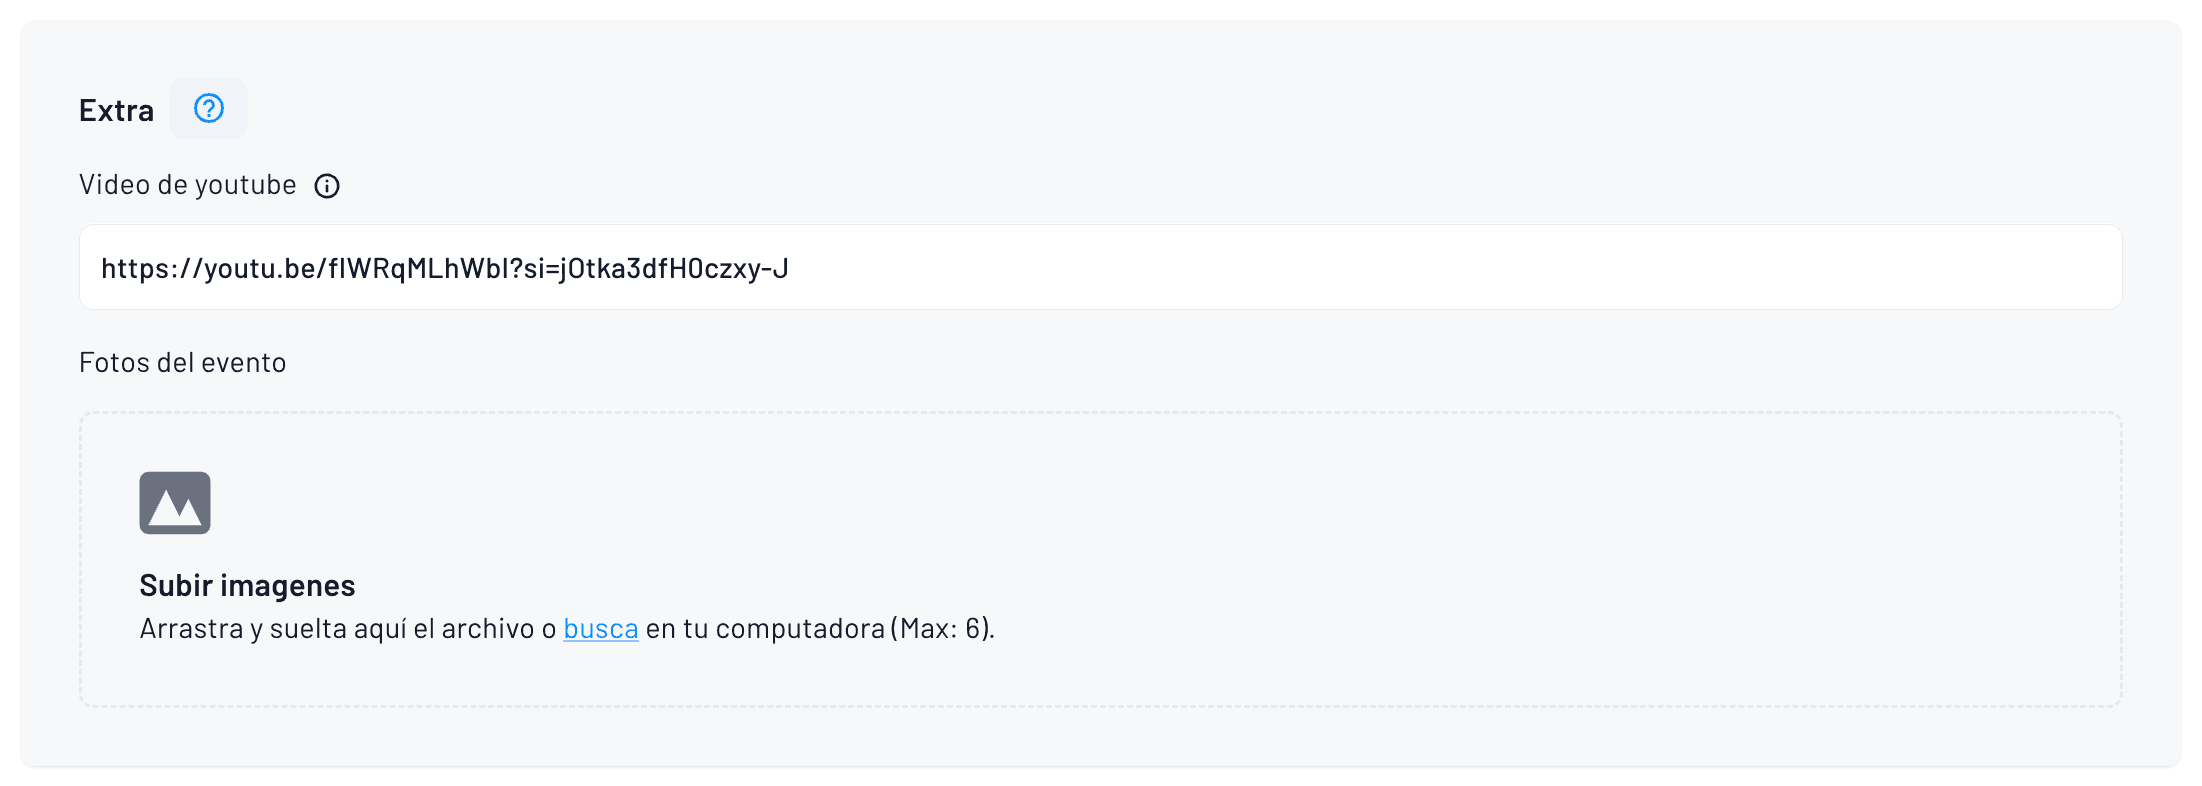
Task: Click blank space right of the YouTube URL
Action: coord(1500,267)
